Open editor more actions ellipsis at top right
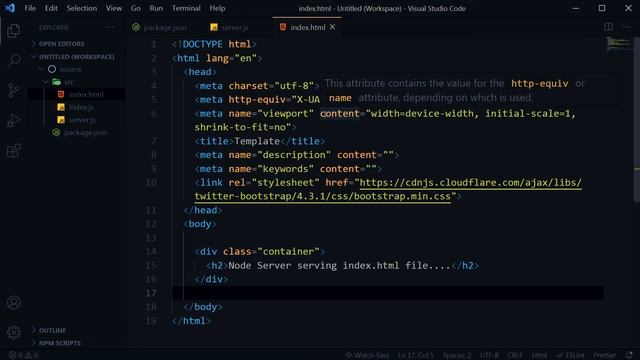 point(627,27)
